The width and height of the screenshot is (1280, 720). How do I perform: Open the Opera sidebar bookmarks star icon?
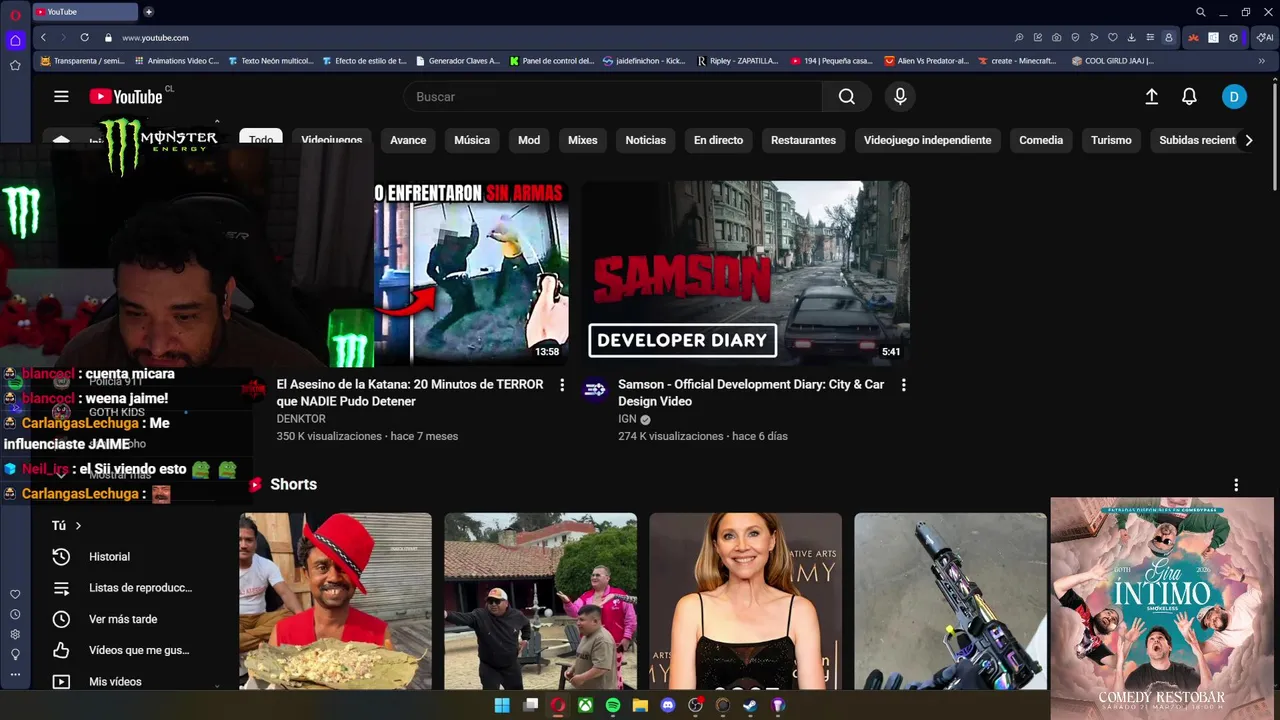(15, 65)
